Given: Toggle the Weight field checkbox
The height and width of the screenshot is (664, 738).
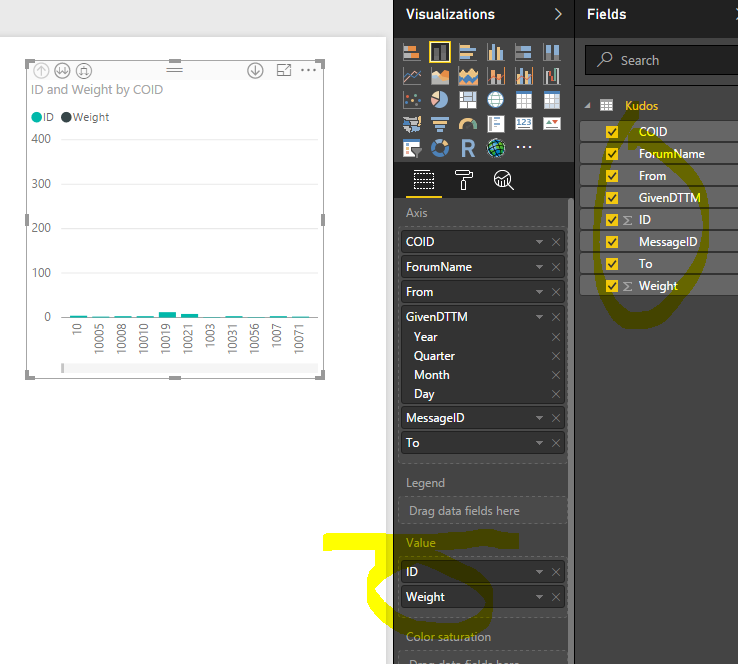Looking at the screenshot, I should point(611,286).
